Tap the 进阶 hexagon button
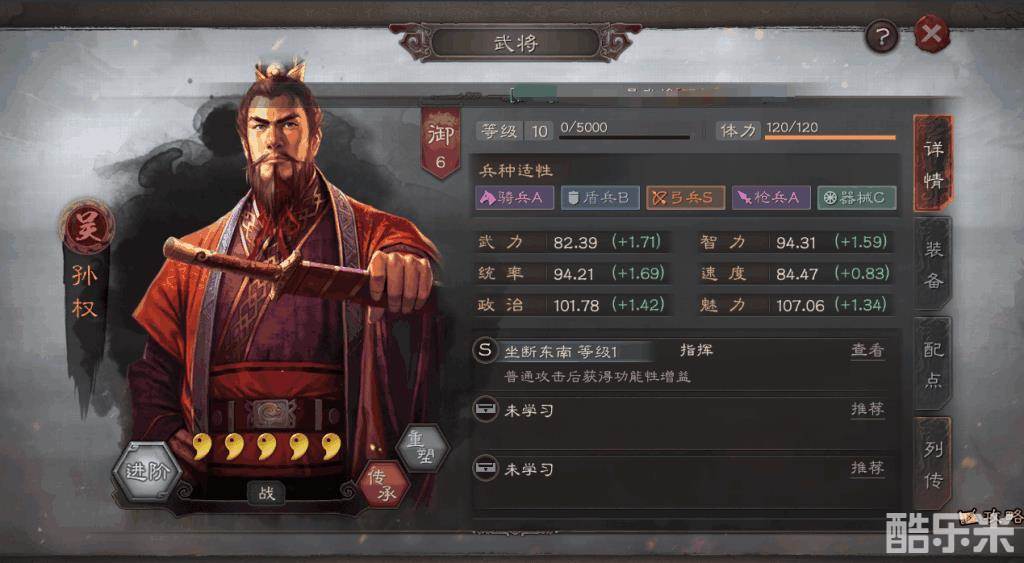Screen dimensions: 1024x563 tap(147, 472)
